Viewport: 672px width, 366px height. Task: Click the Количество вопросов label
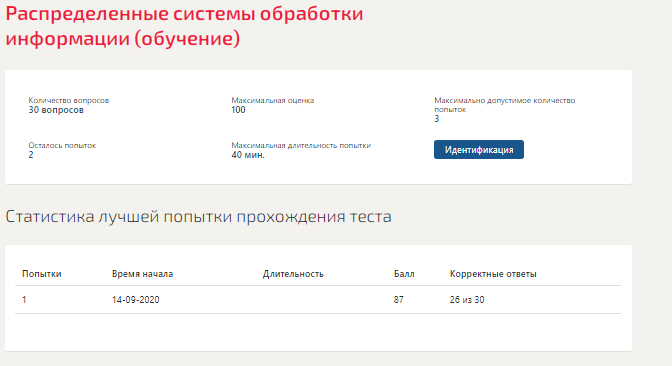[x=69, y=100]
